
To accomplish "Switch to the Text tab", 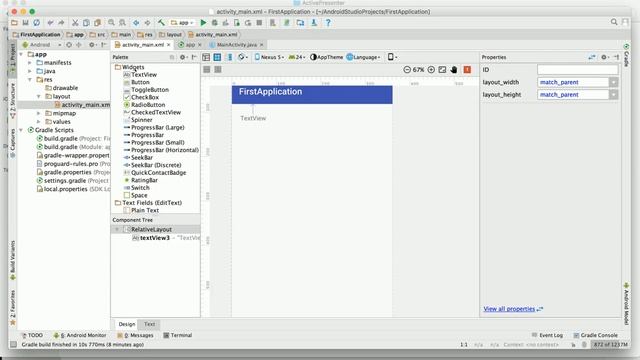I will (x=149, y=324).
